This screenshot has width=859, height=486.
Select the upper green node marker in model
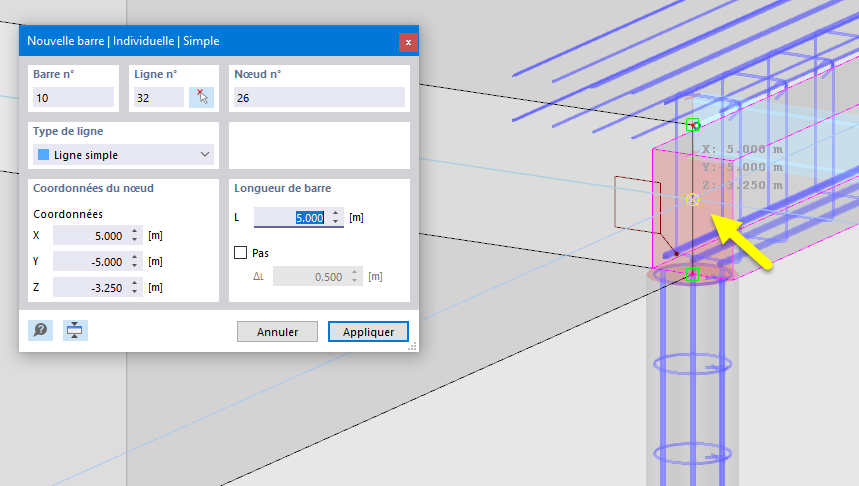(692, 125)
